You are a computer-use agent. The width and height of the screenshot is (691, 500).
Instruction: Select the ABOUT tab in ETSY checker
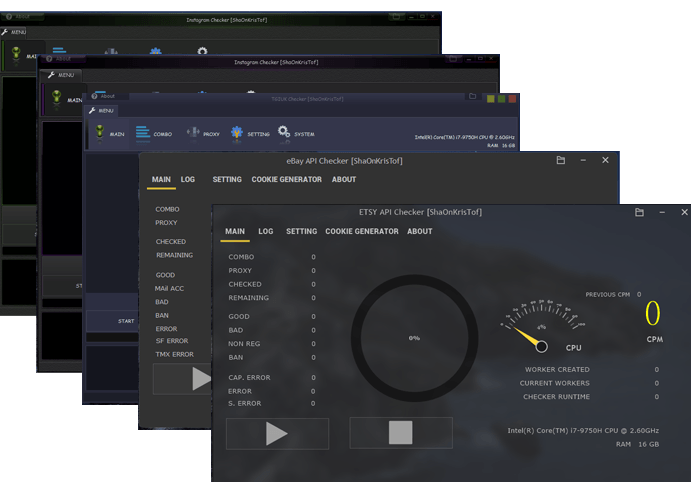click(420, 231)
